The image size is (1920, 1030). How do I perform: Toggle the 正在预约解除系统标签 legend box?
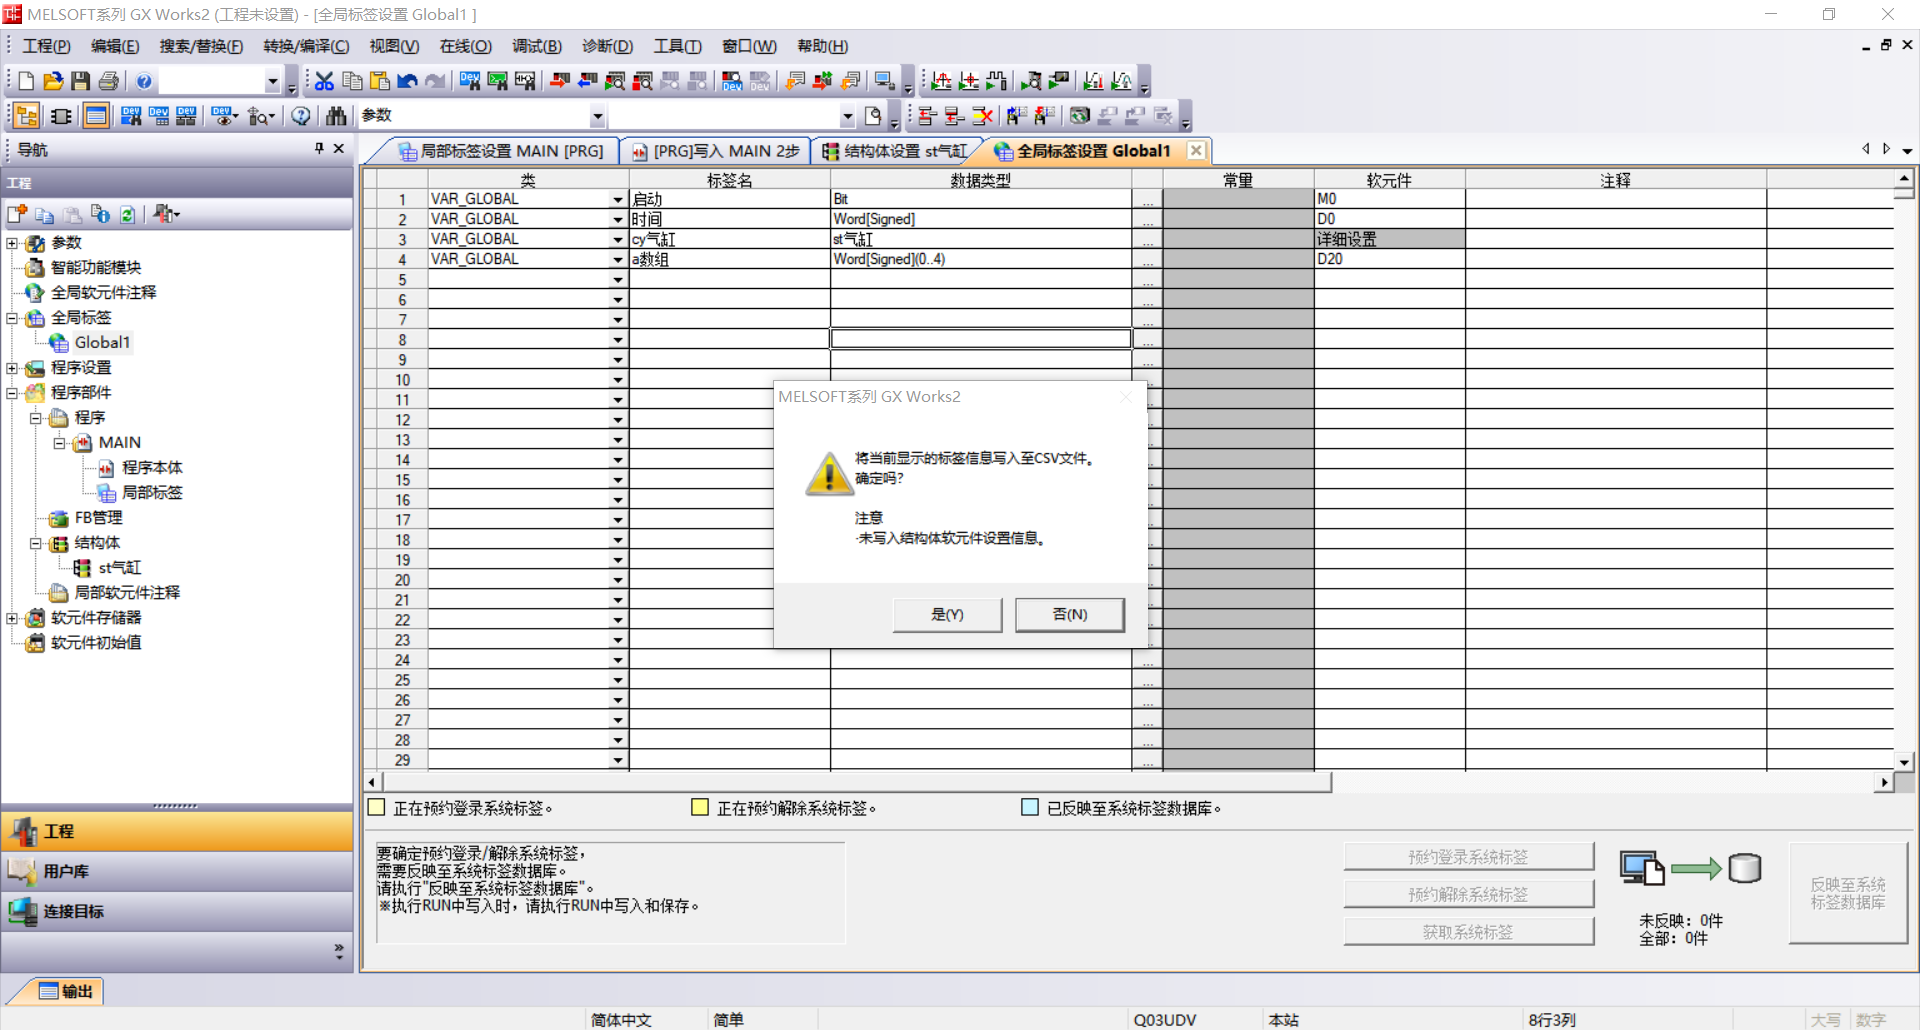[700, 807]
